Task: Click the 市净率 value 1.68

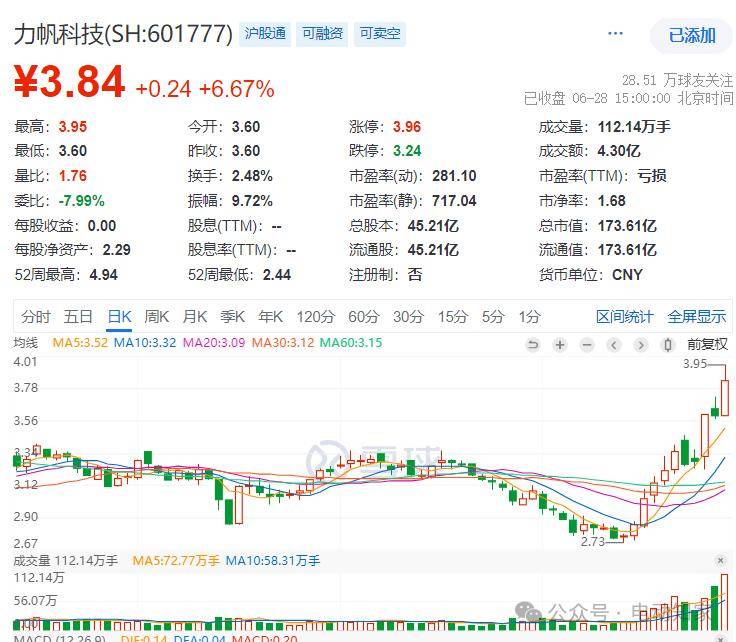Action: pos(611,201)
